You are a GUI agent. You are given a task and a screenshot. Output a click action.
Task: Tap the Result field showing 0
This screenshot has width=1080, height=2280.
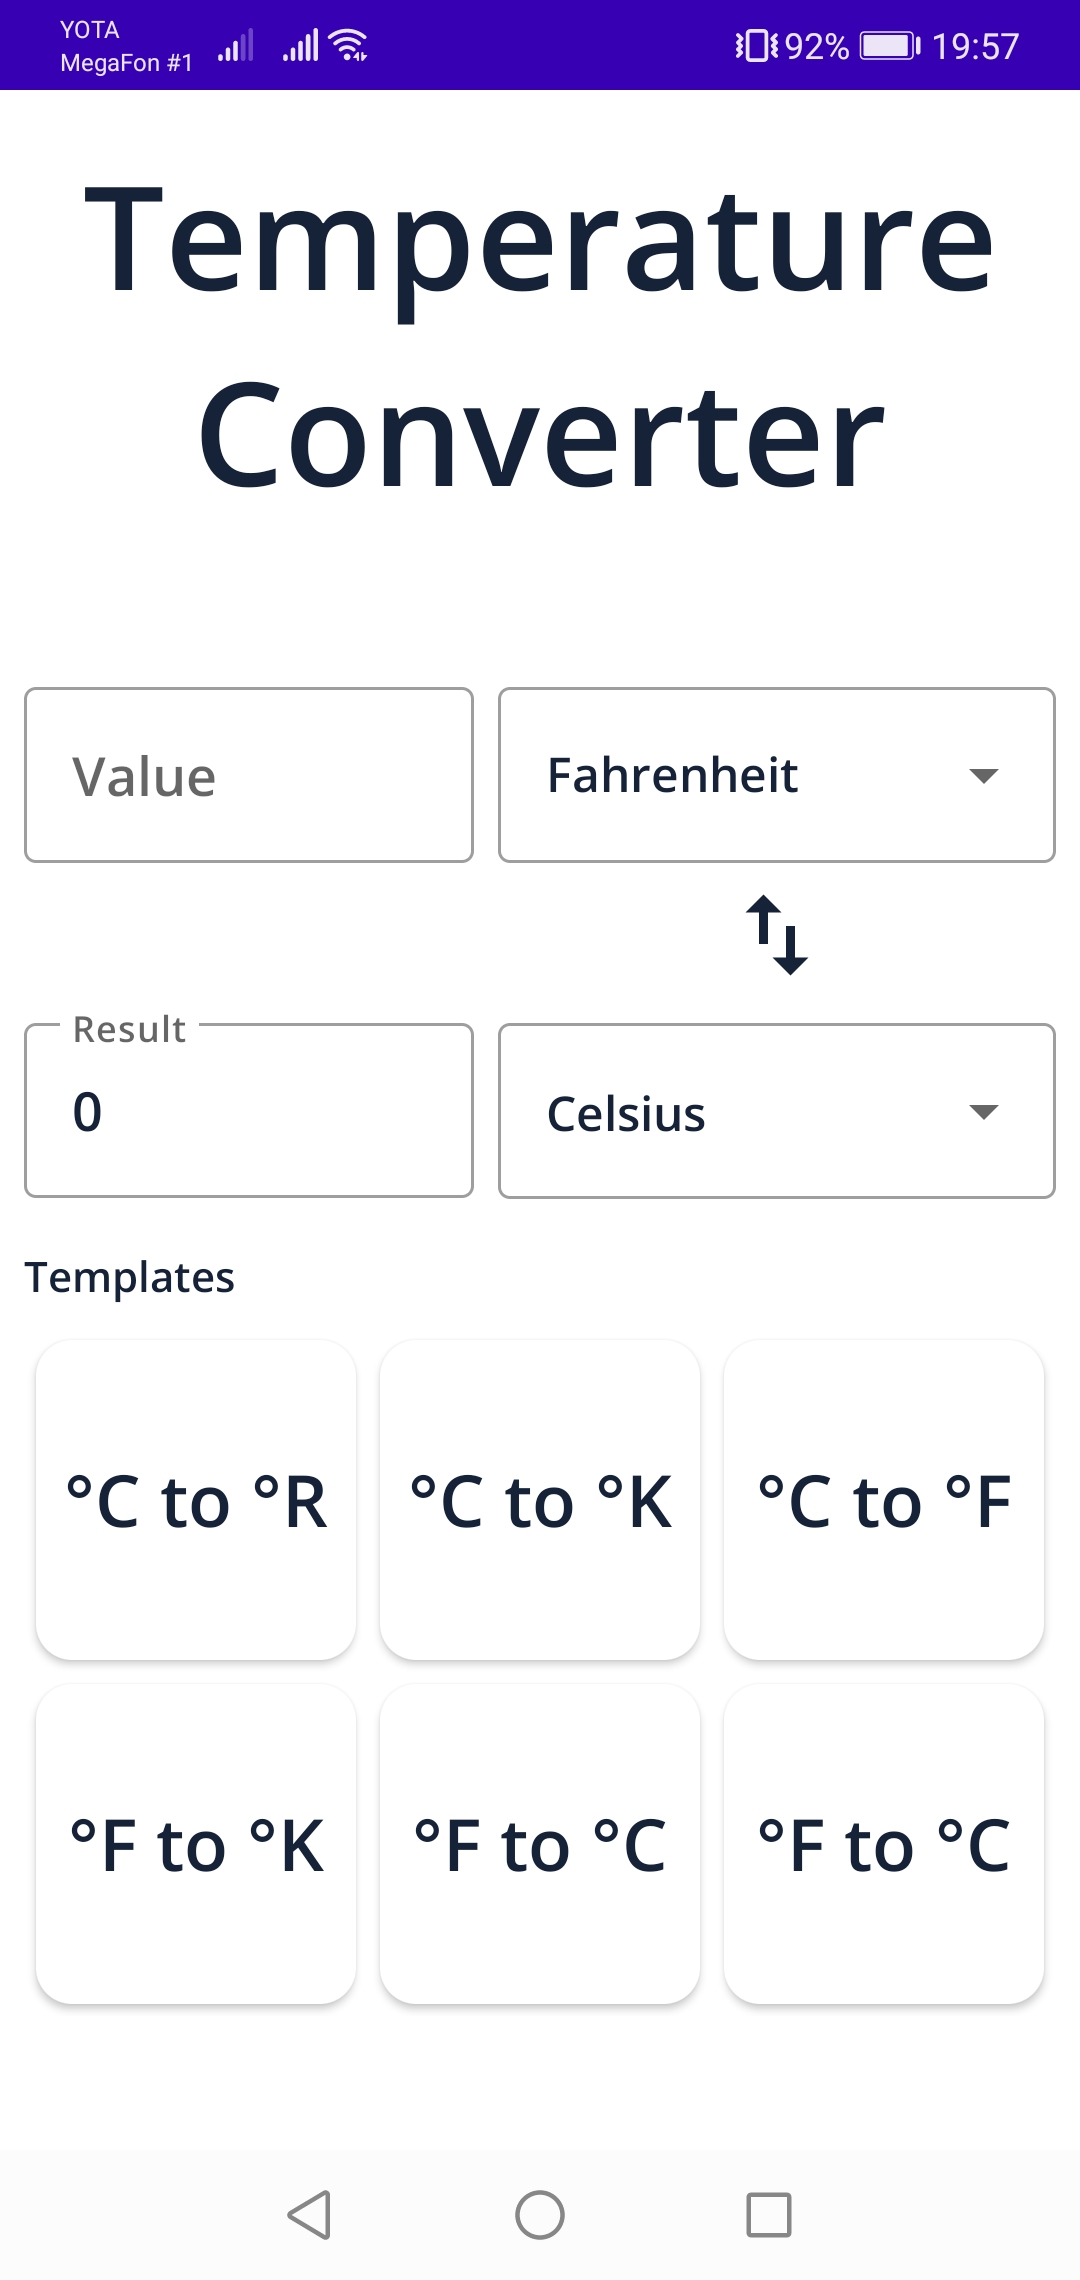(249, 1111)
